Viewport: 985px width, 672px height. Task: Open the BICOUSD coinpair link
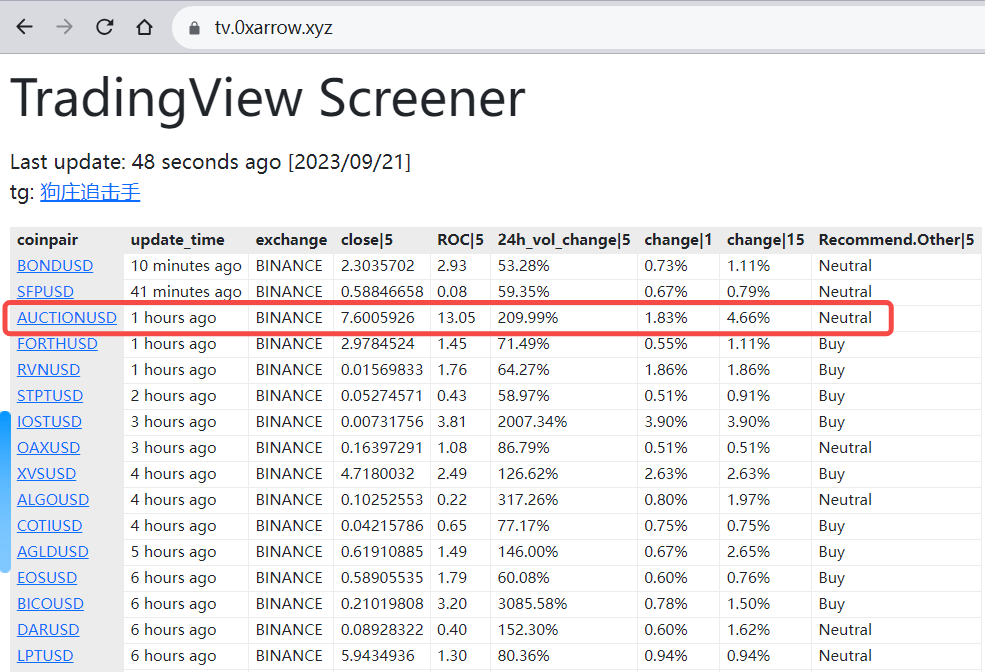click(50, 604)
